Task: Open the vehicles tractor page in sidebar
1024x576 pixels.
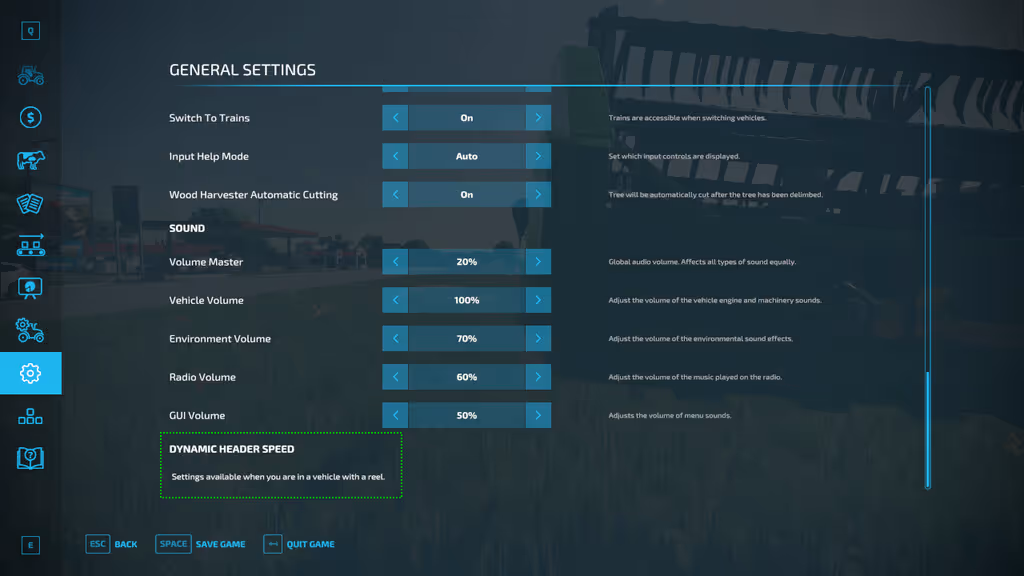Action: click(x=30, y=75)
